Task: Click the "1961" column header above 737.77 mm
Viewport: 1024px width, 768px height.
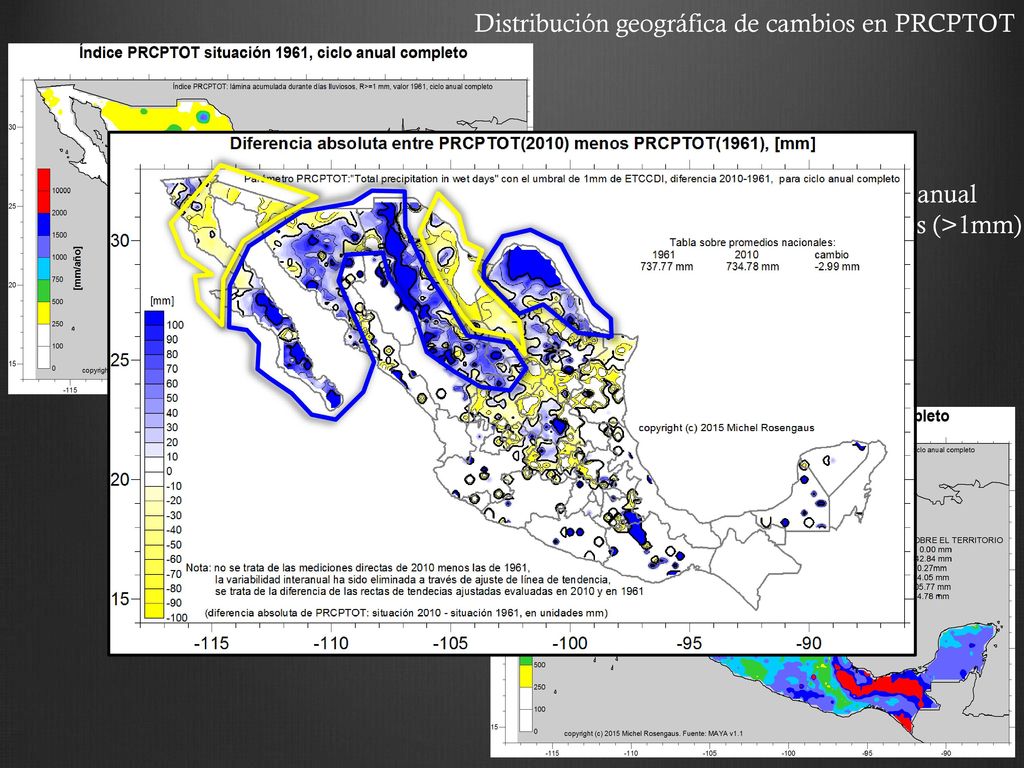Action: (x=664, y=255)
